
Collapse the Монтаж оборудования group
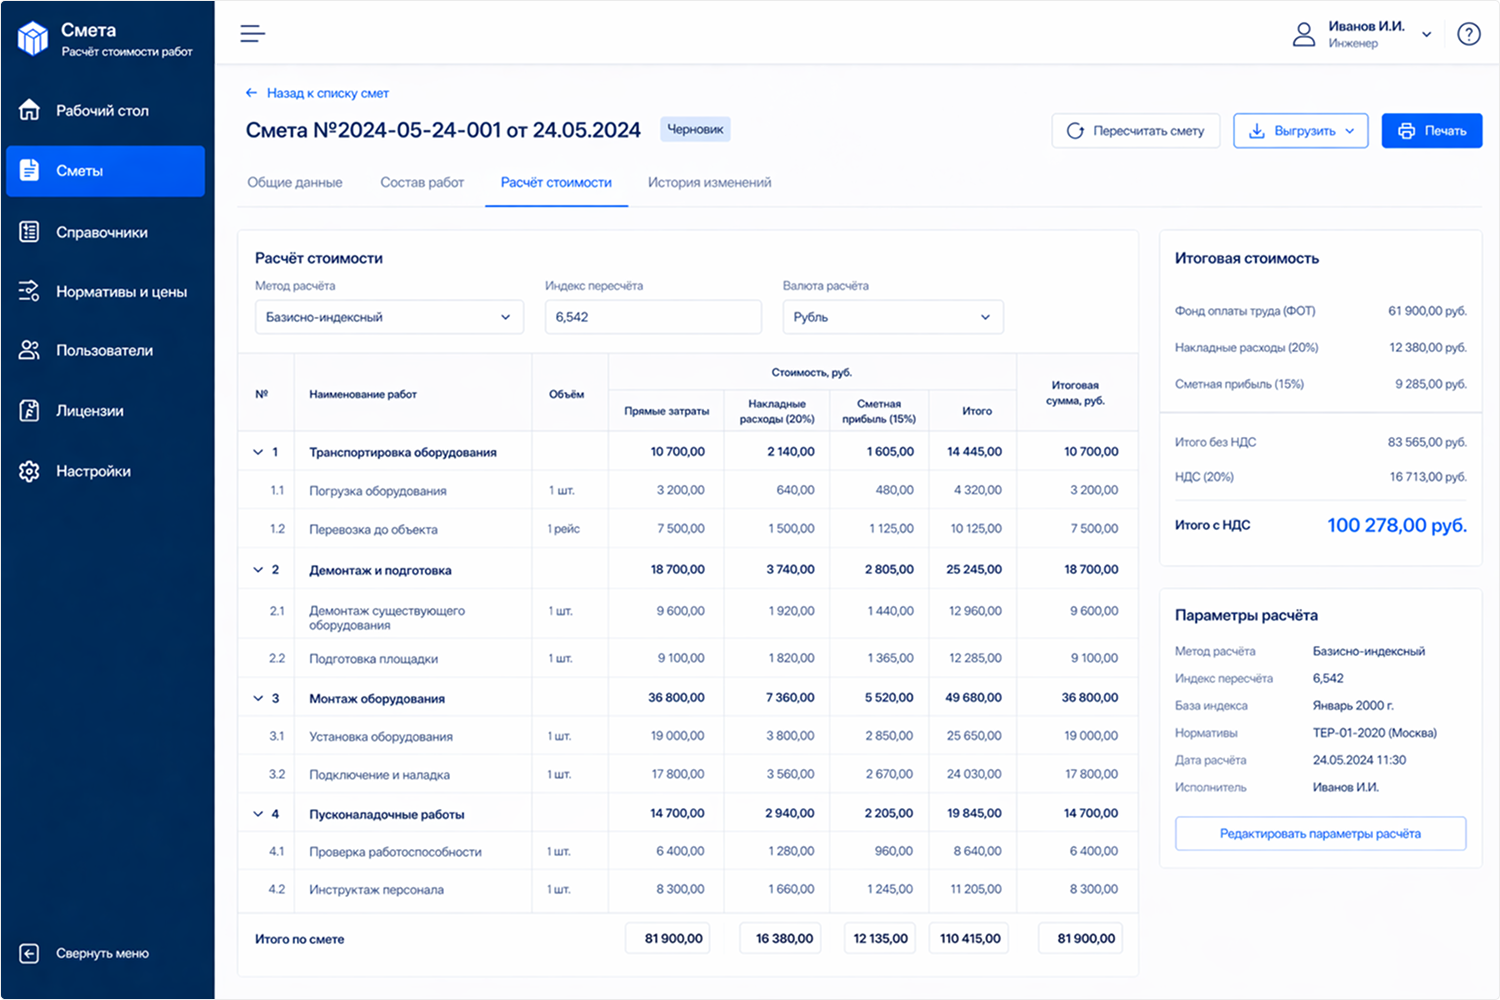click(x=258, y=698)
